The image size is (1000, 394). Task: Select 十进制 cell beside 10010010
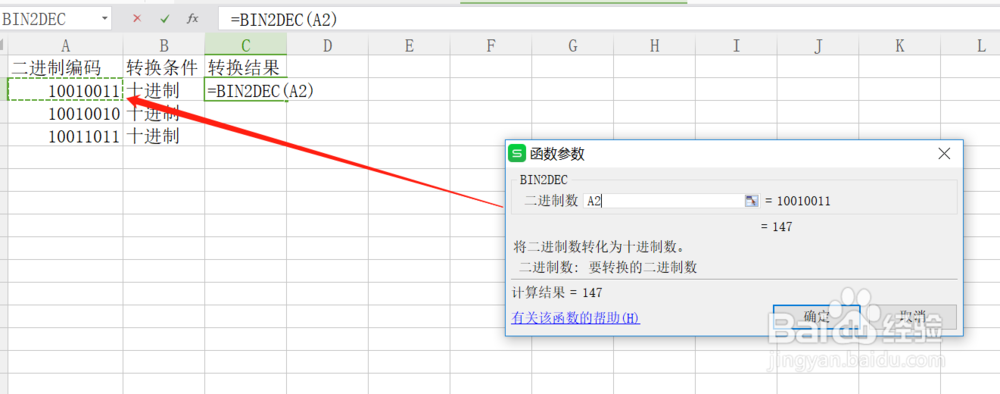pyautogui.click(x=164, y=113)
